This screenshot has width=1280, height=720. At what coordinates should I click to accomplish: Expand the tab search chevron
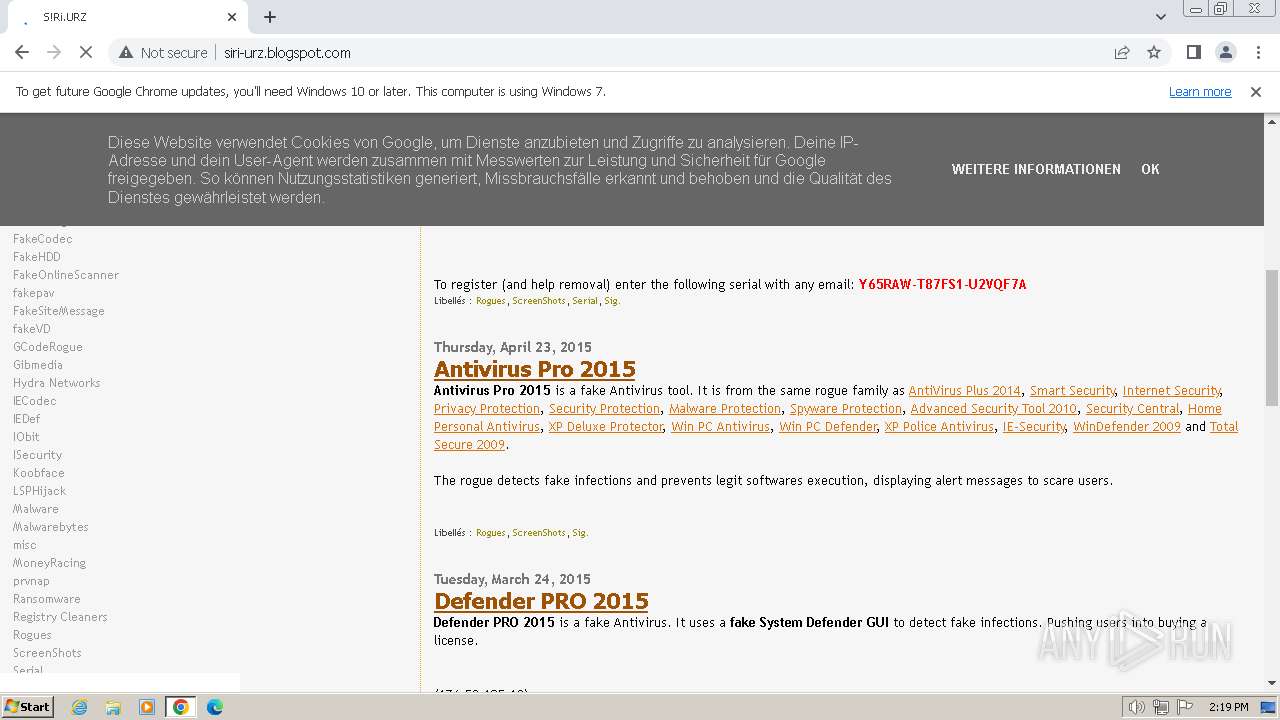tap(1160, 17)
